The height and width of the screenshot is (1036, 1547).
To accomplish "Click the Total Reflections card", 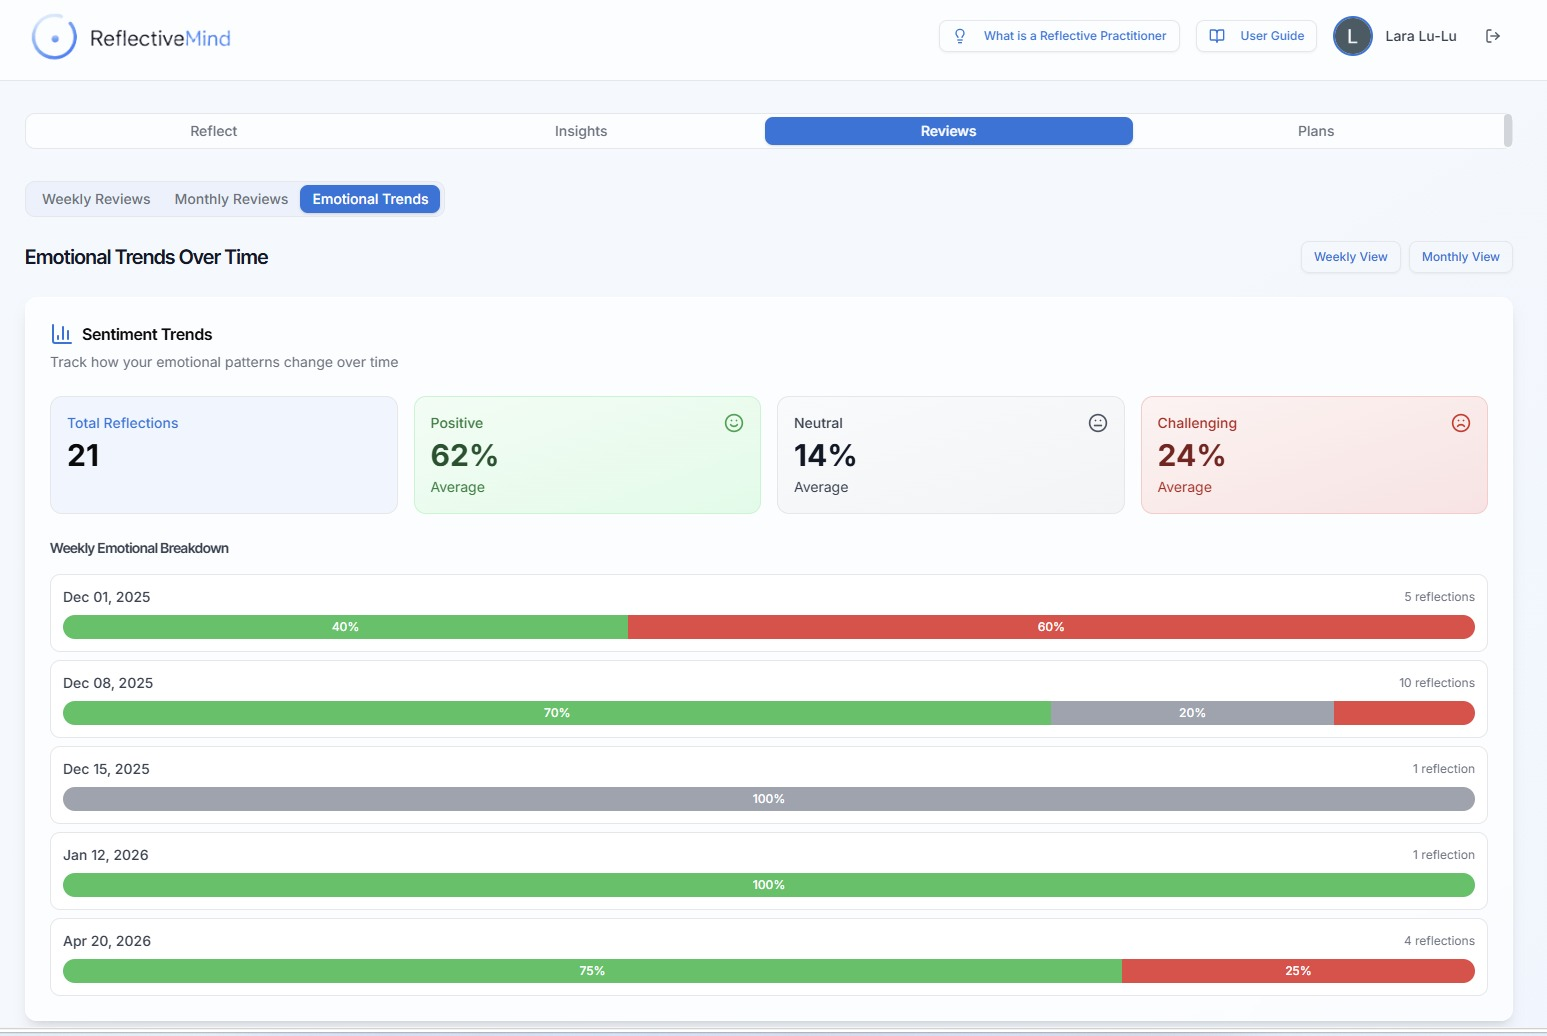I will (224, 455).
